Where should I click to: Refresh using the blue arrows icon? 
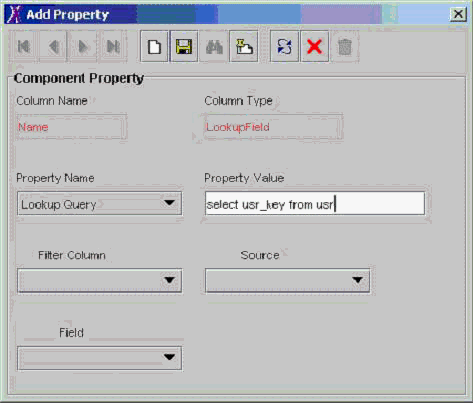coord(284,46)
